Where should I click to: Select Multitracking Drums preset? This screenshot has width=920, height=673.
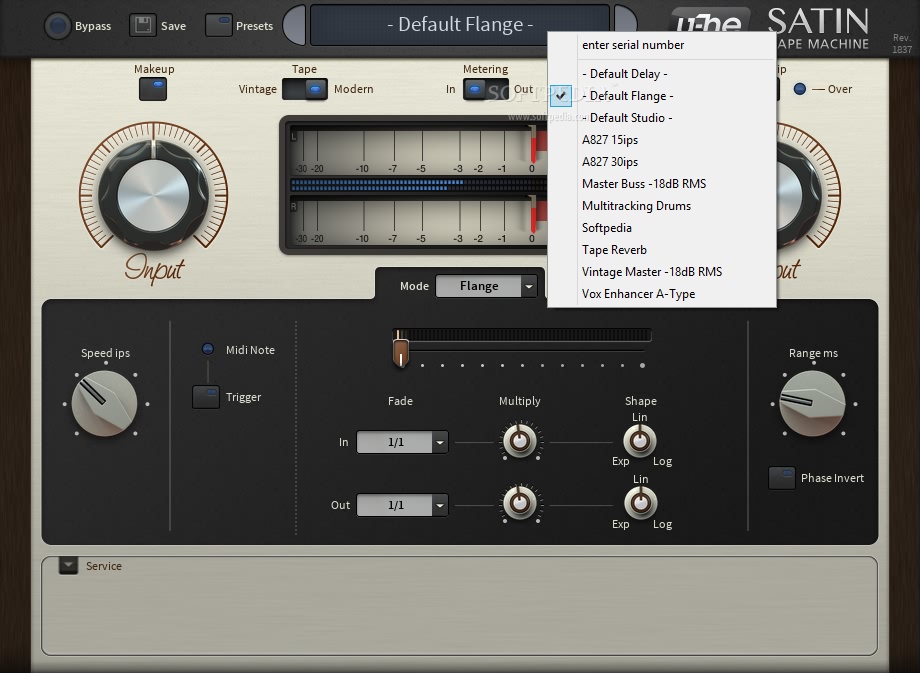point(662,206)
